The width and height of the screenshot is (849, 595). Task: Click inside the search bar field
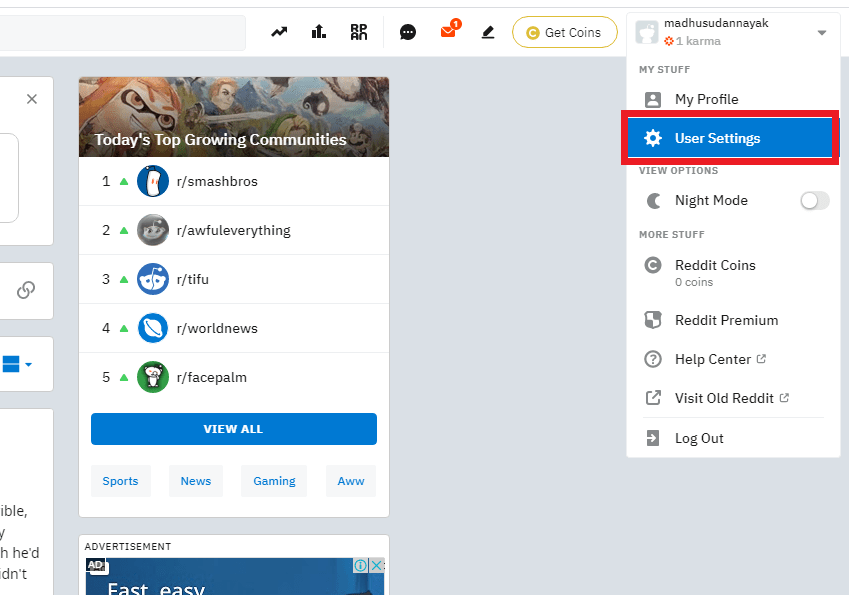pyautogui.click(x=122, y=32)
